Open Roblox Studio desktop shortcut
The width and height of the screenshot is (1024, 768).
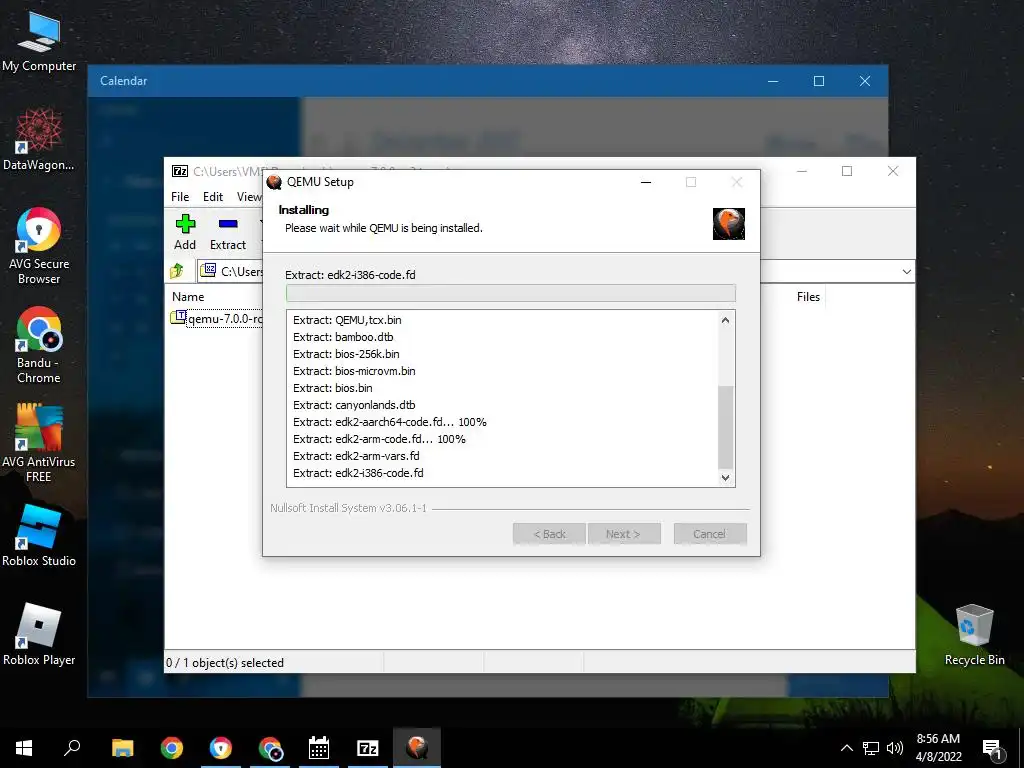click(x=39, y=536)
